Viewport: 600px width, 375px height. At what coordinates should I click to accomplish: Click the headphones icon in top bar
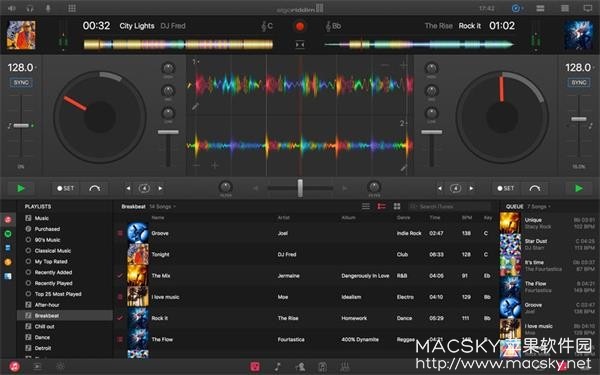[30, 8]
